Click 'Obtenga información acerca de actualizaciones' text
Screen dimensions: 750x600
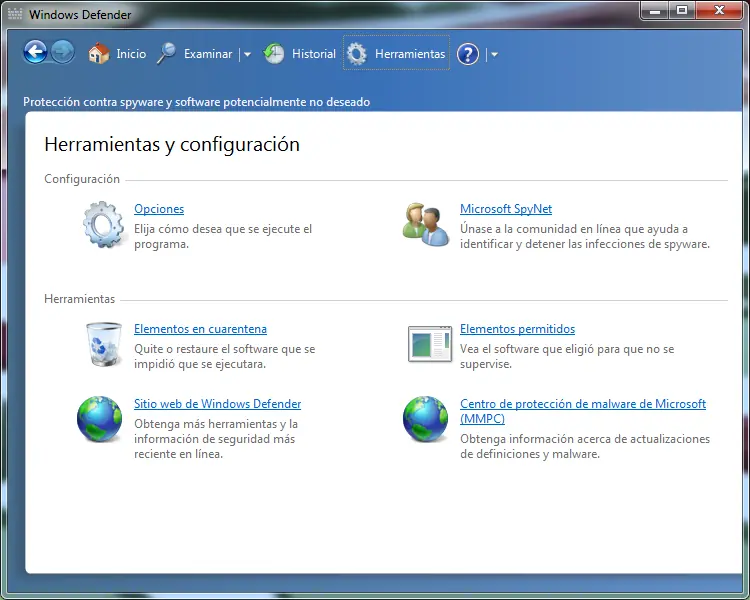[x=585, y=446]
